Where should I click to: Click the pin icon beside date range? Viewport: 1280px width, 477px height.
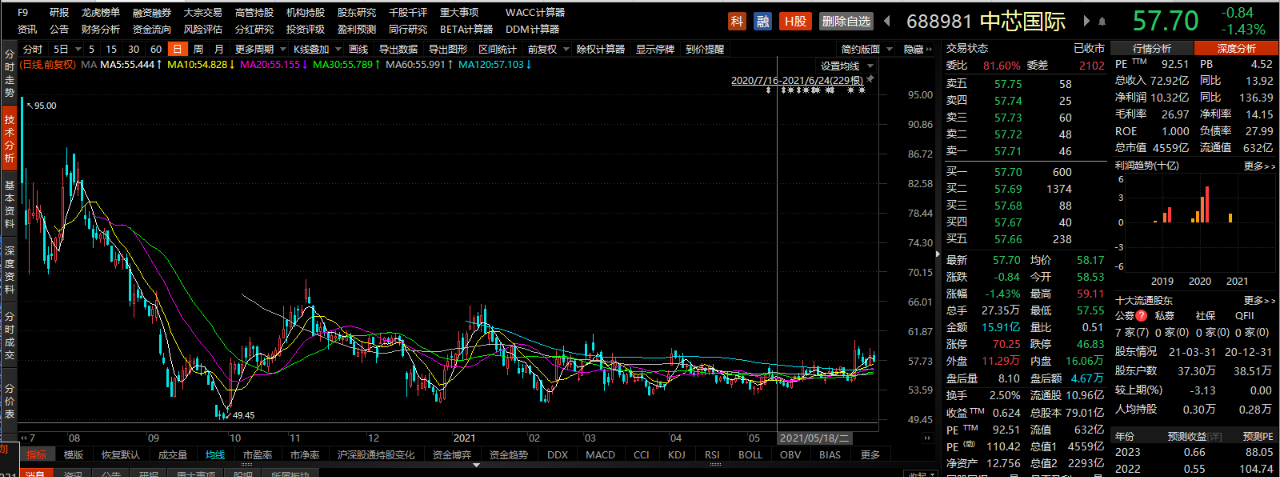(870, 79)
